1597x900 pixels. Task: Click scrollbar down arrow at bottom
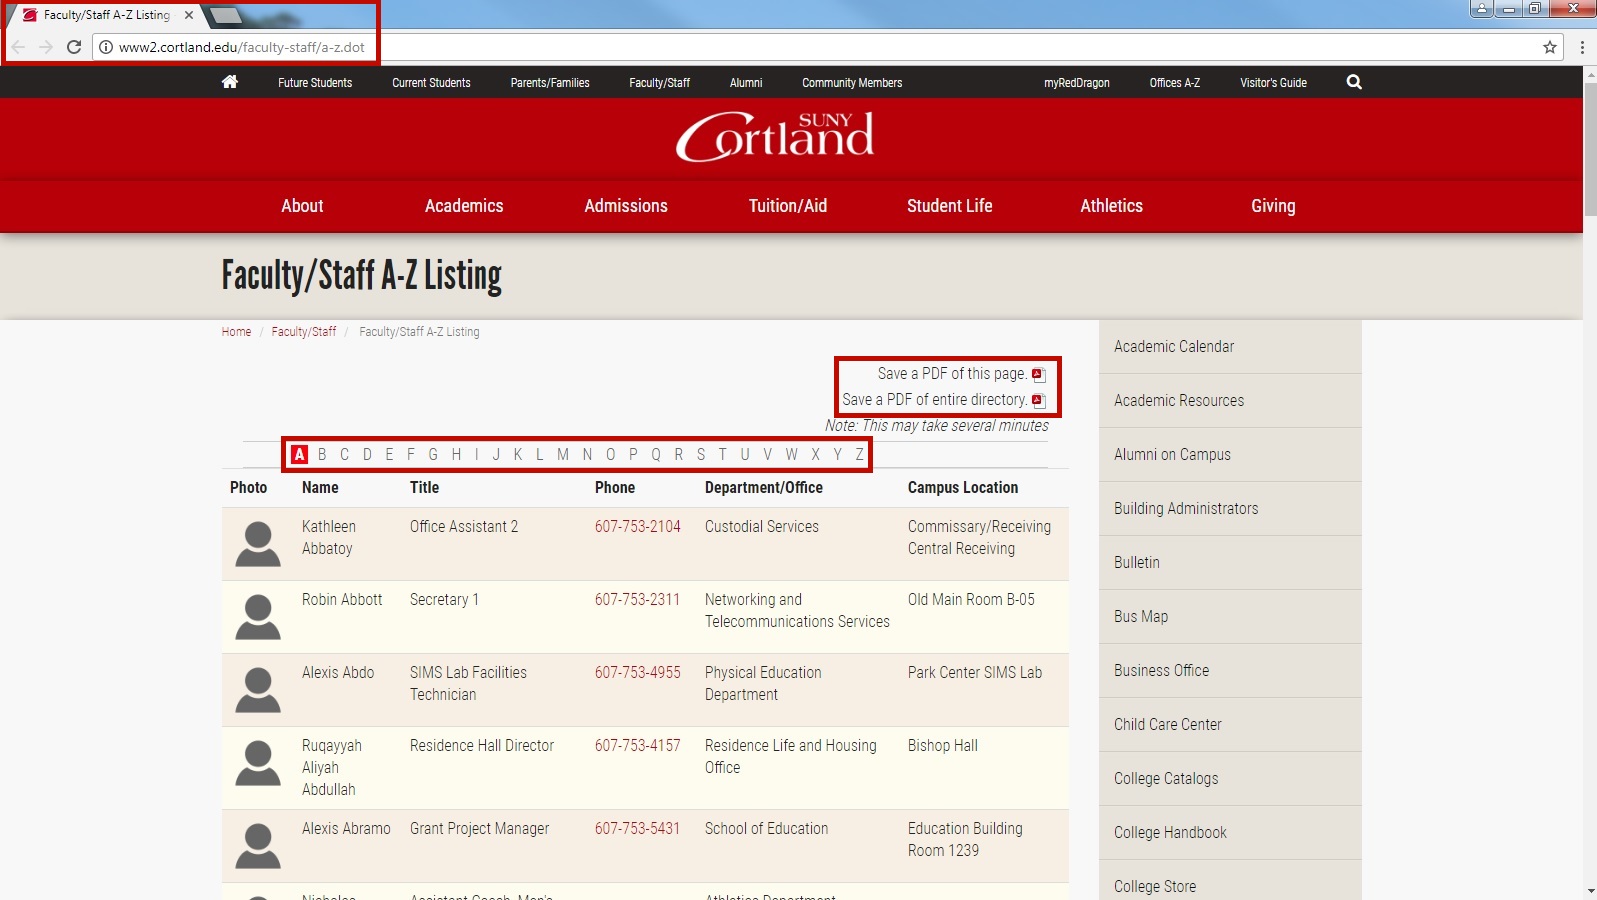(1590, 891)
